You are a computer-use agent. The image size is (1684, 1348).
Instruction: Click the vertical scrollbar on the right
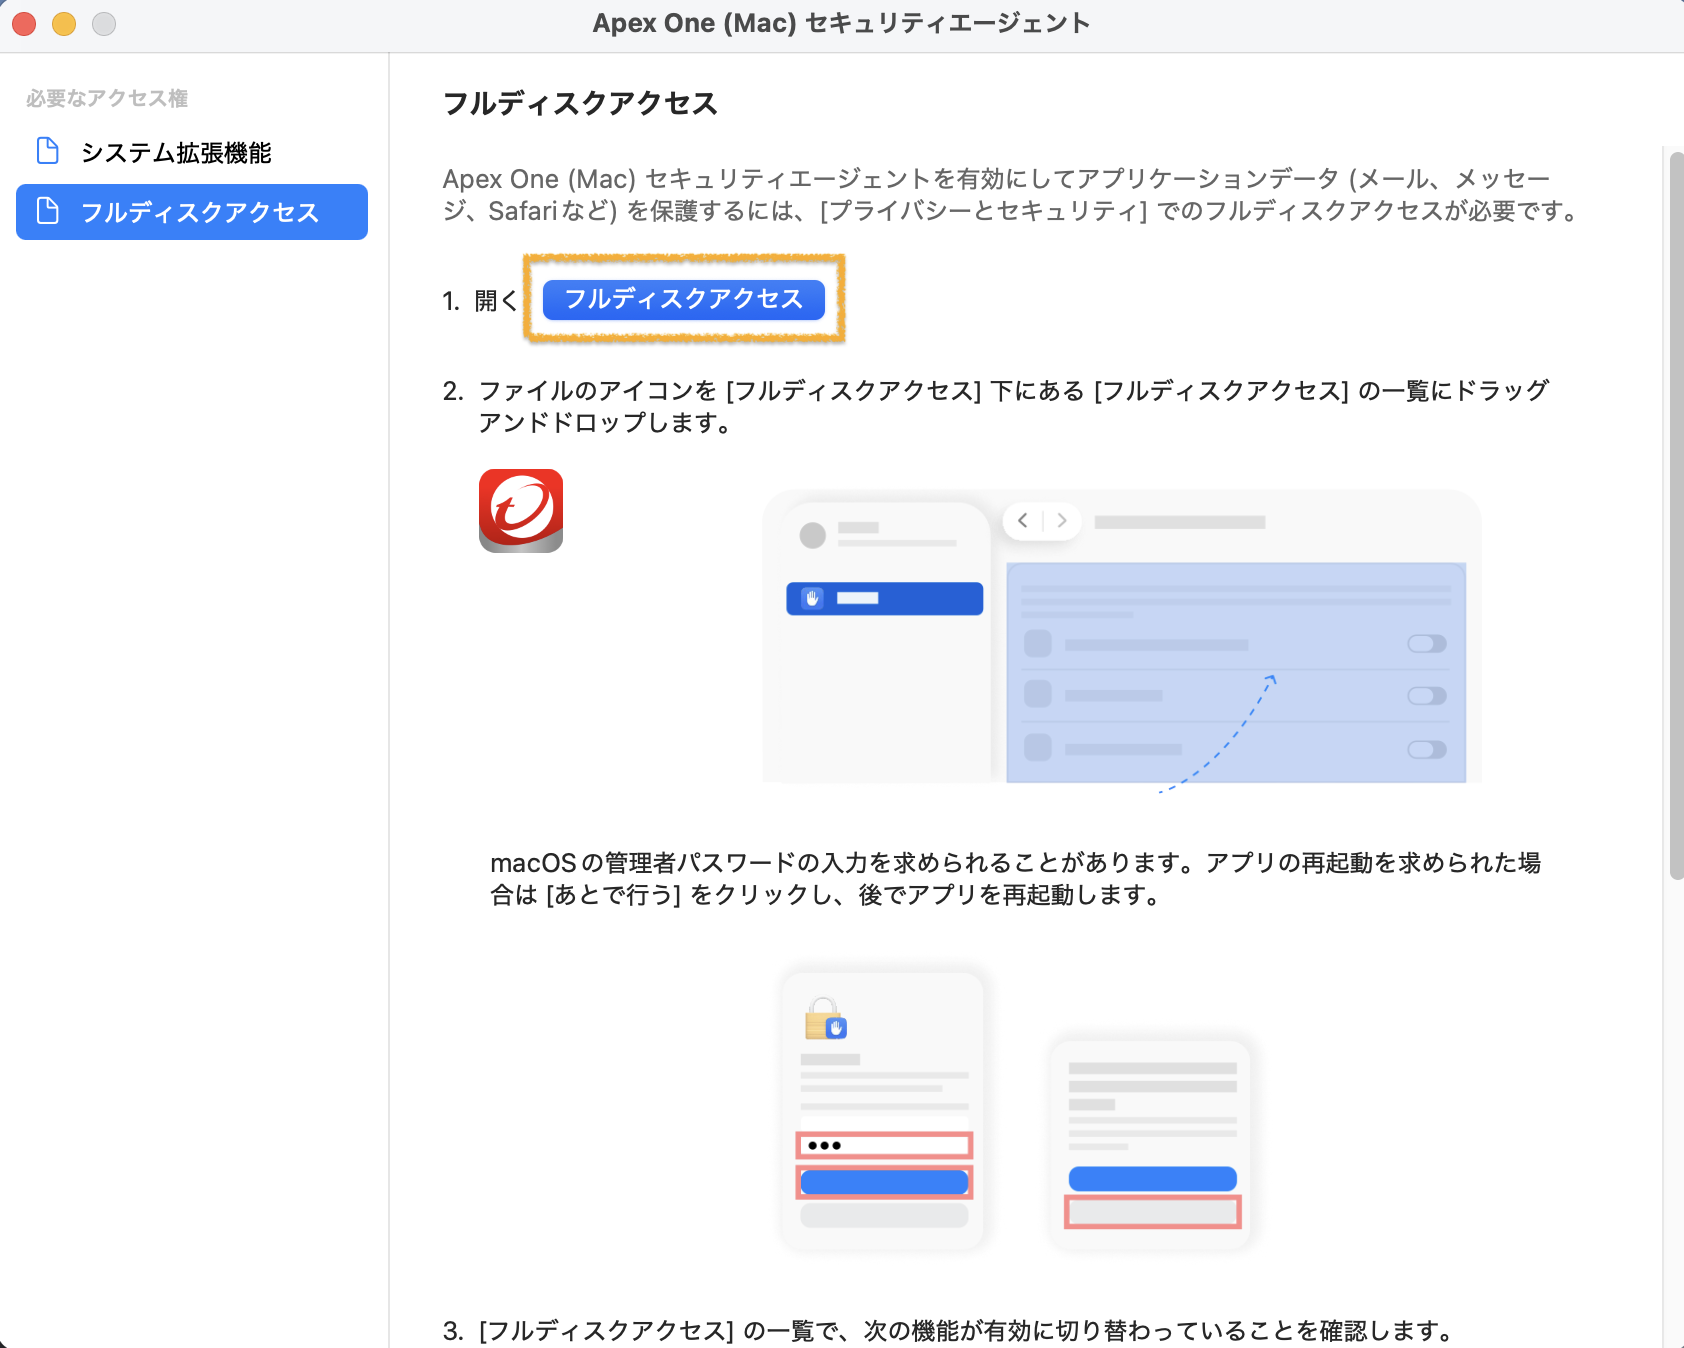[1675, 516]
